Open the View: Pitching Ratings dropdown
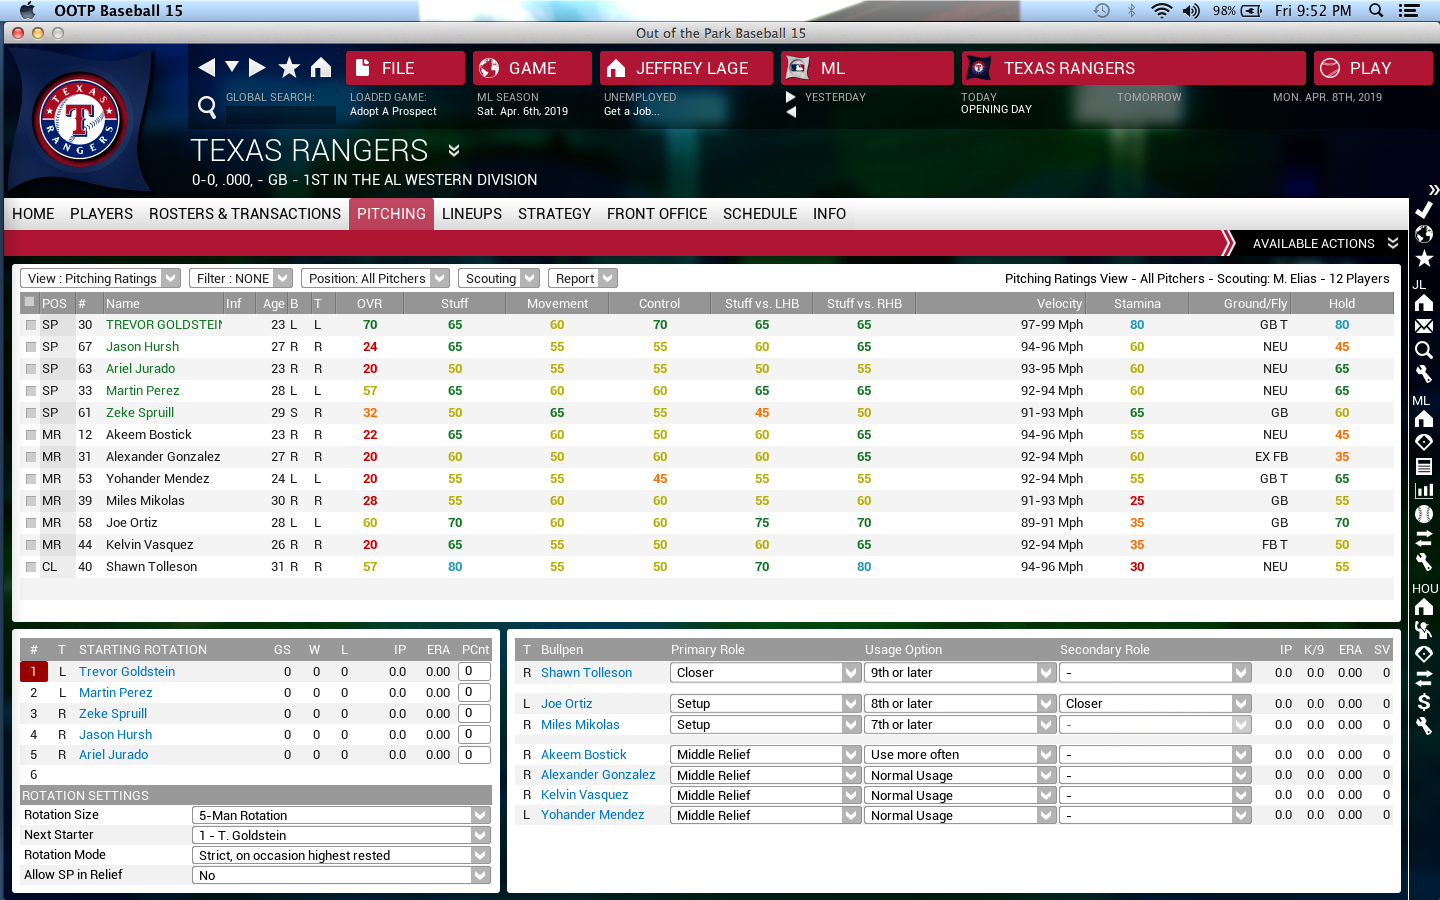The width and height of the screenshot is (1440, 900). pos(100,278)
